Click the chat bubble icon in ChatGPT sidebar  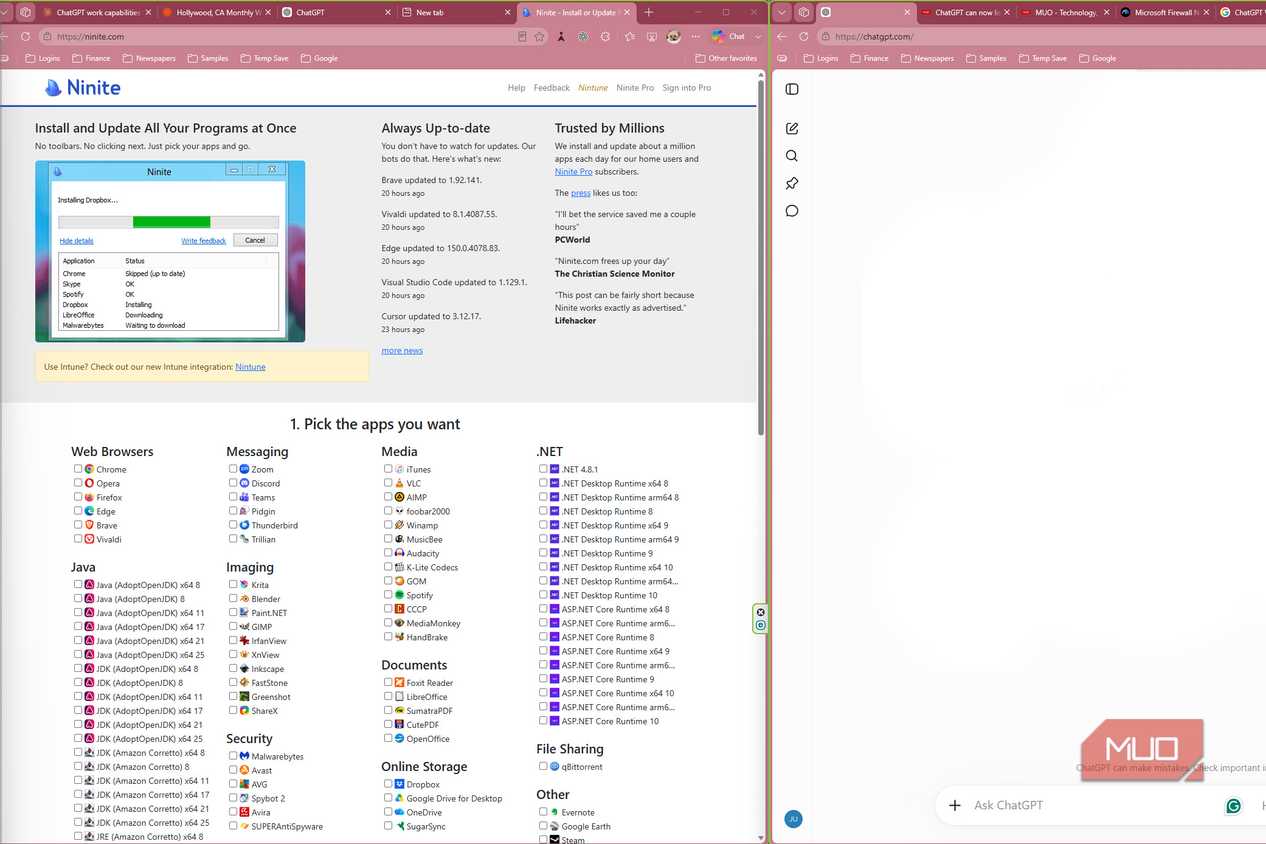[x=792, y=211]
